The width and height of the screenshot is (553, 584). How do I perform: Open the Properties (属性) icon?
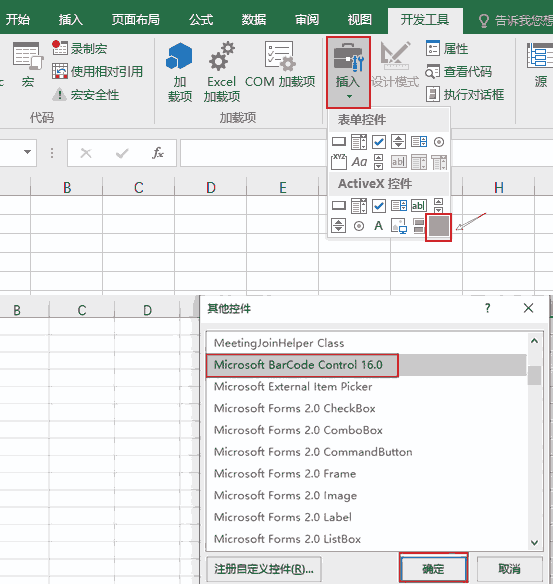pos(432,48)
